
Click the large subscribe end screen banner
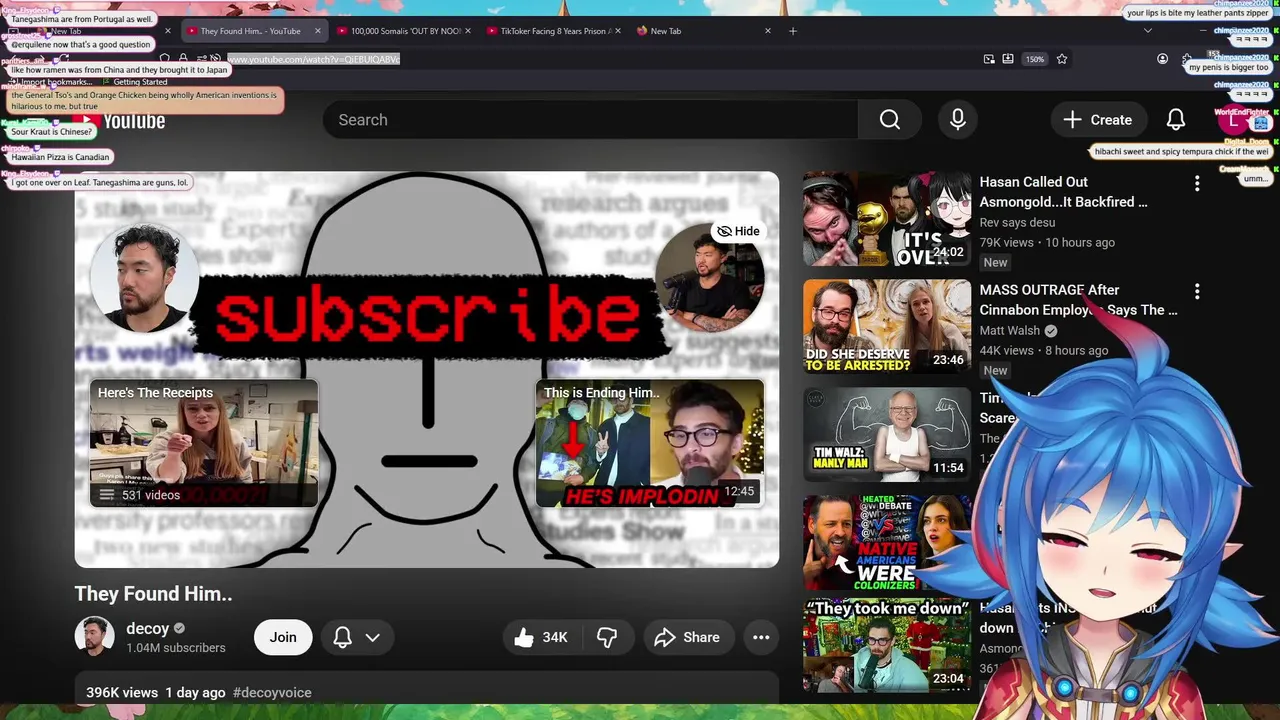click(430, 315)
